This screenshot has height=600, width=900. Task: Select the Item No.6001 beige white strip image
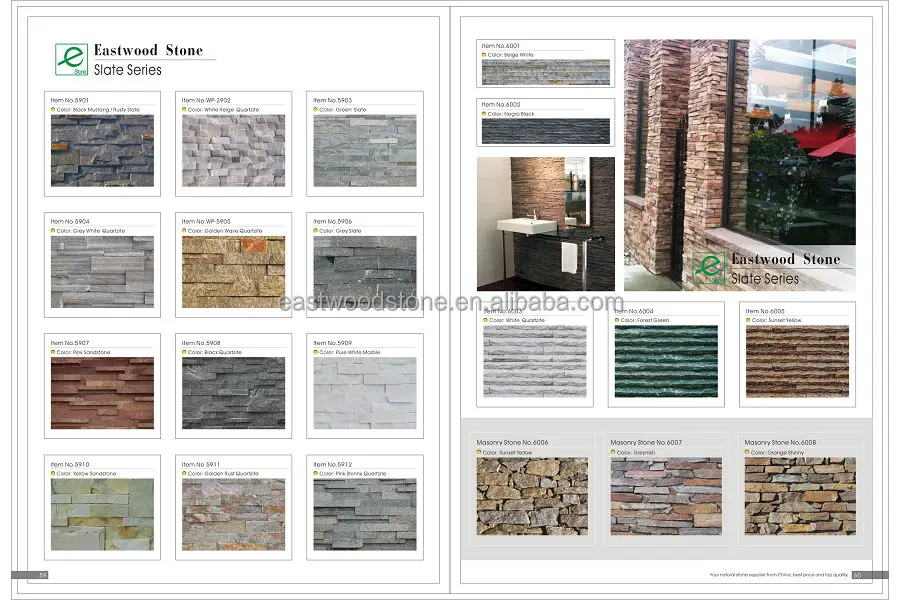pos(546,72)
